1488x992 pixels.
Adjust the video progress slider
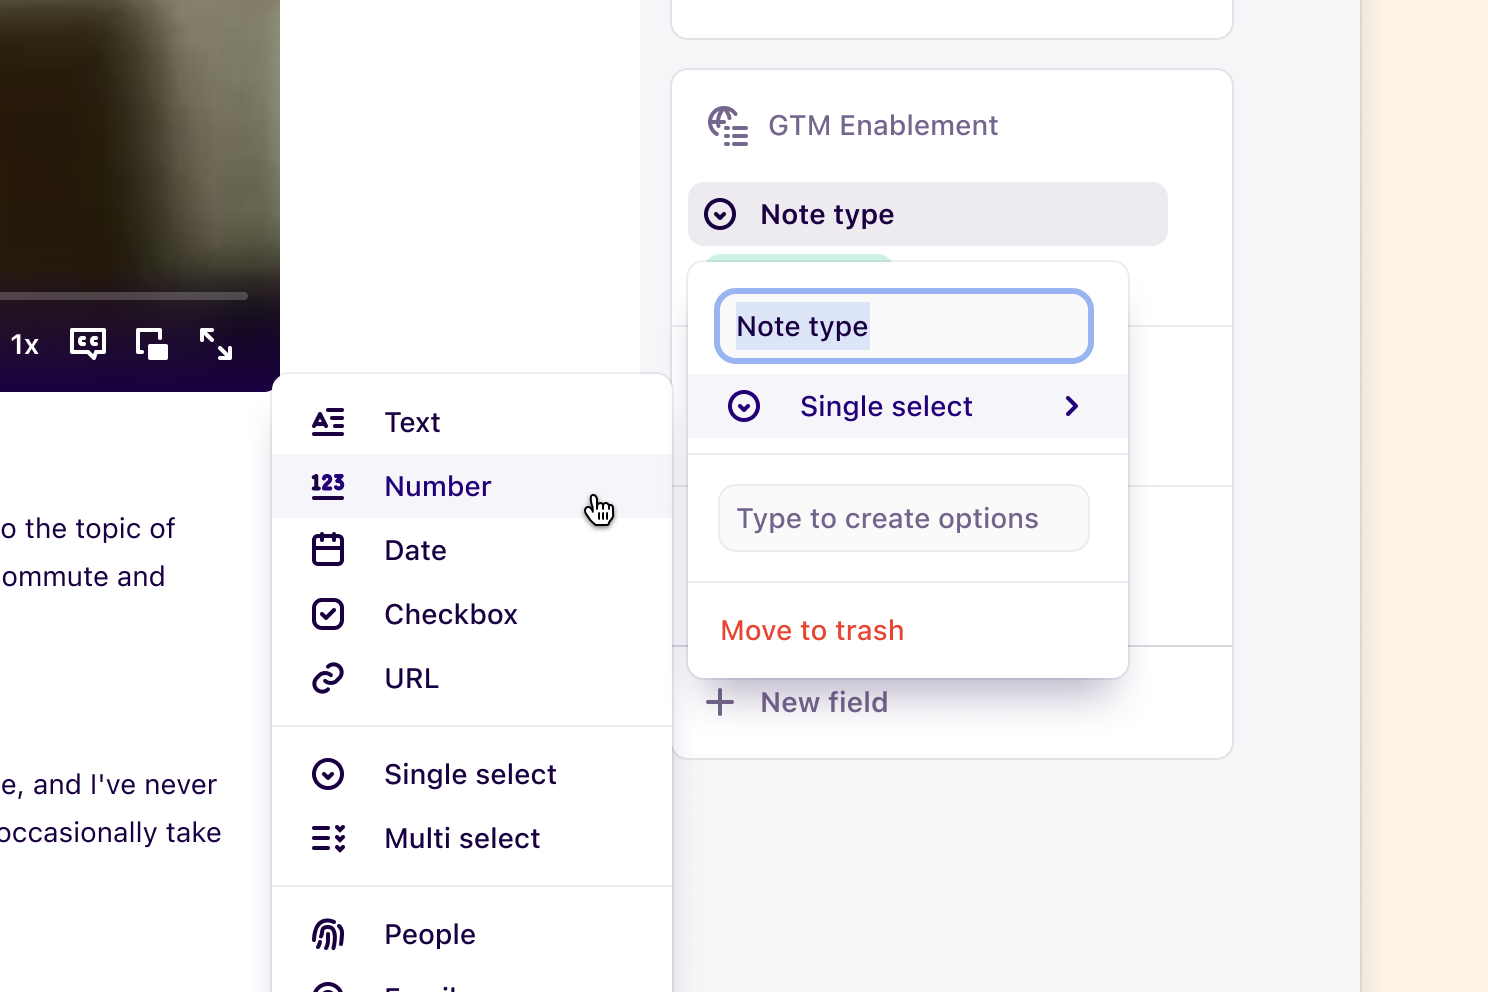(123, 295)
